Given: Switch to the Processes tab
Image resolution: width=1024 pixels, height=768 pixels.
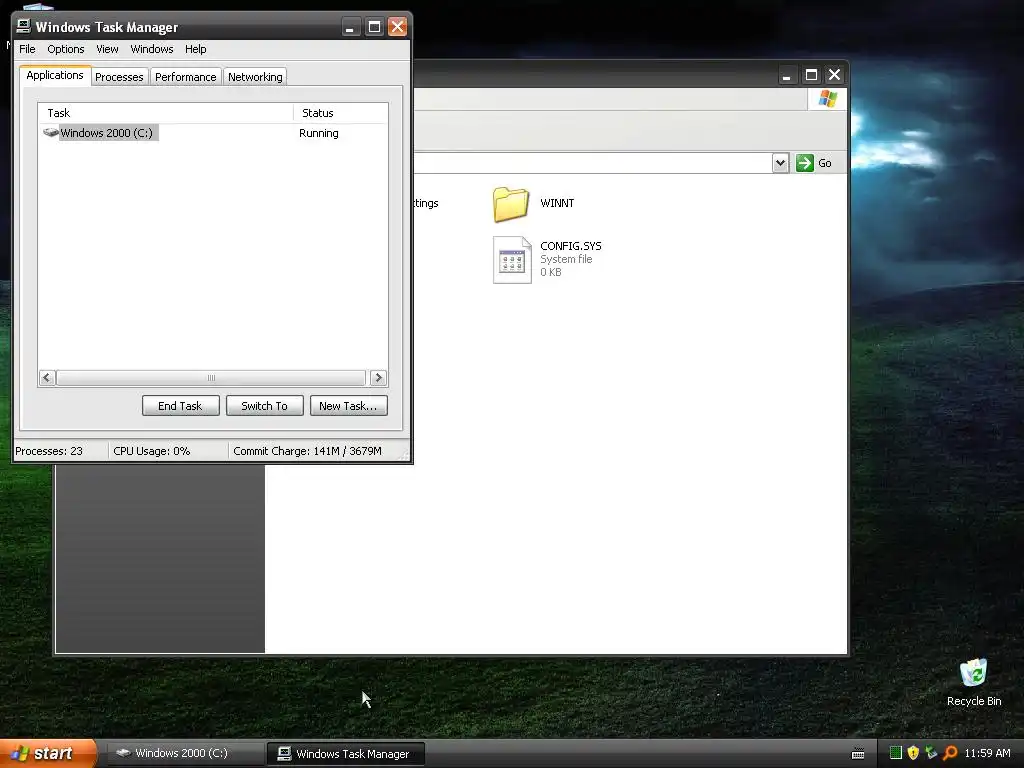Looking at the screenshot, I should 119,77.
